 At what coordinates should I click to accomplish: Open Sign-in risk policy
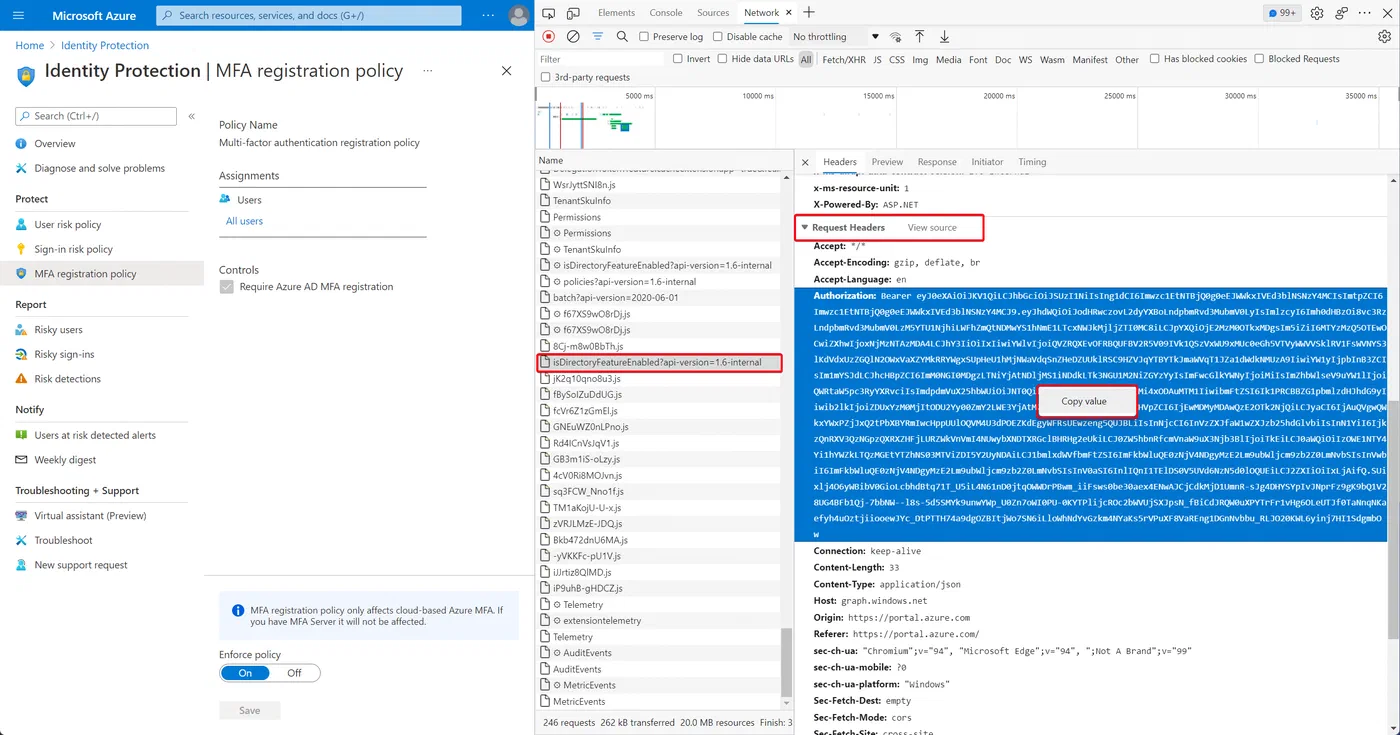click(x=73, y=249)
